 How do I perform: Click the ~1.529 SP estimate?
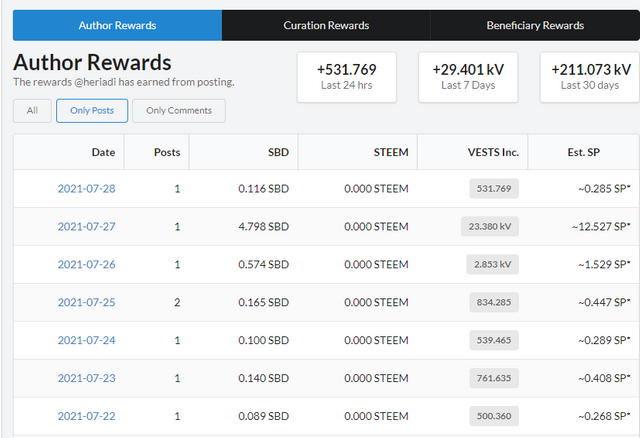(604, 265)
